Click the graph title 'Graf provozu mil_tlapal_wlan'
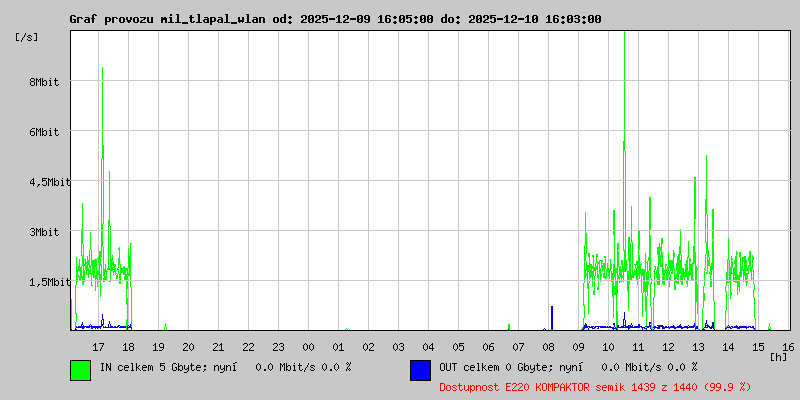 (x=168, y=19)
